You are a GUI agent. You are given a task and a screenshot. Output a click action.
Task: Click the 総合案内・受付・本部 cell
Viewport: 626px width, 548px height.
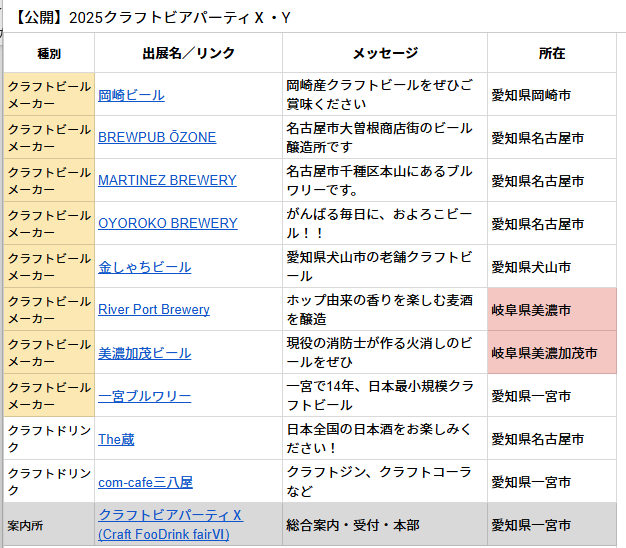[x=385, y=524]
